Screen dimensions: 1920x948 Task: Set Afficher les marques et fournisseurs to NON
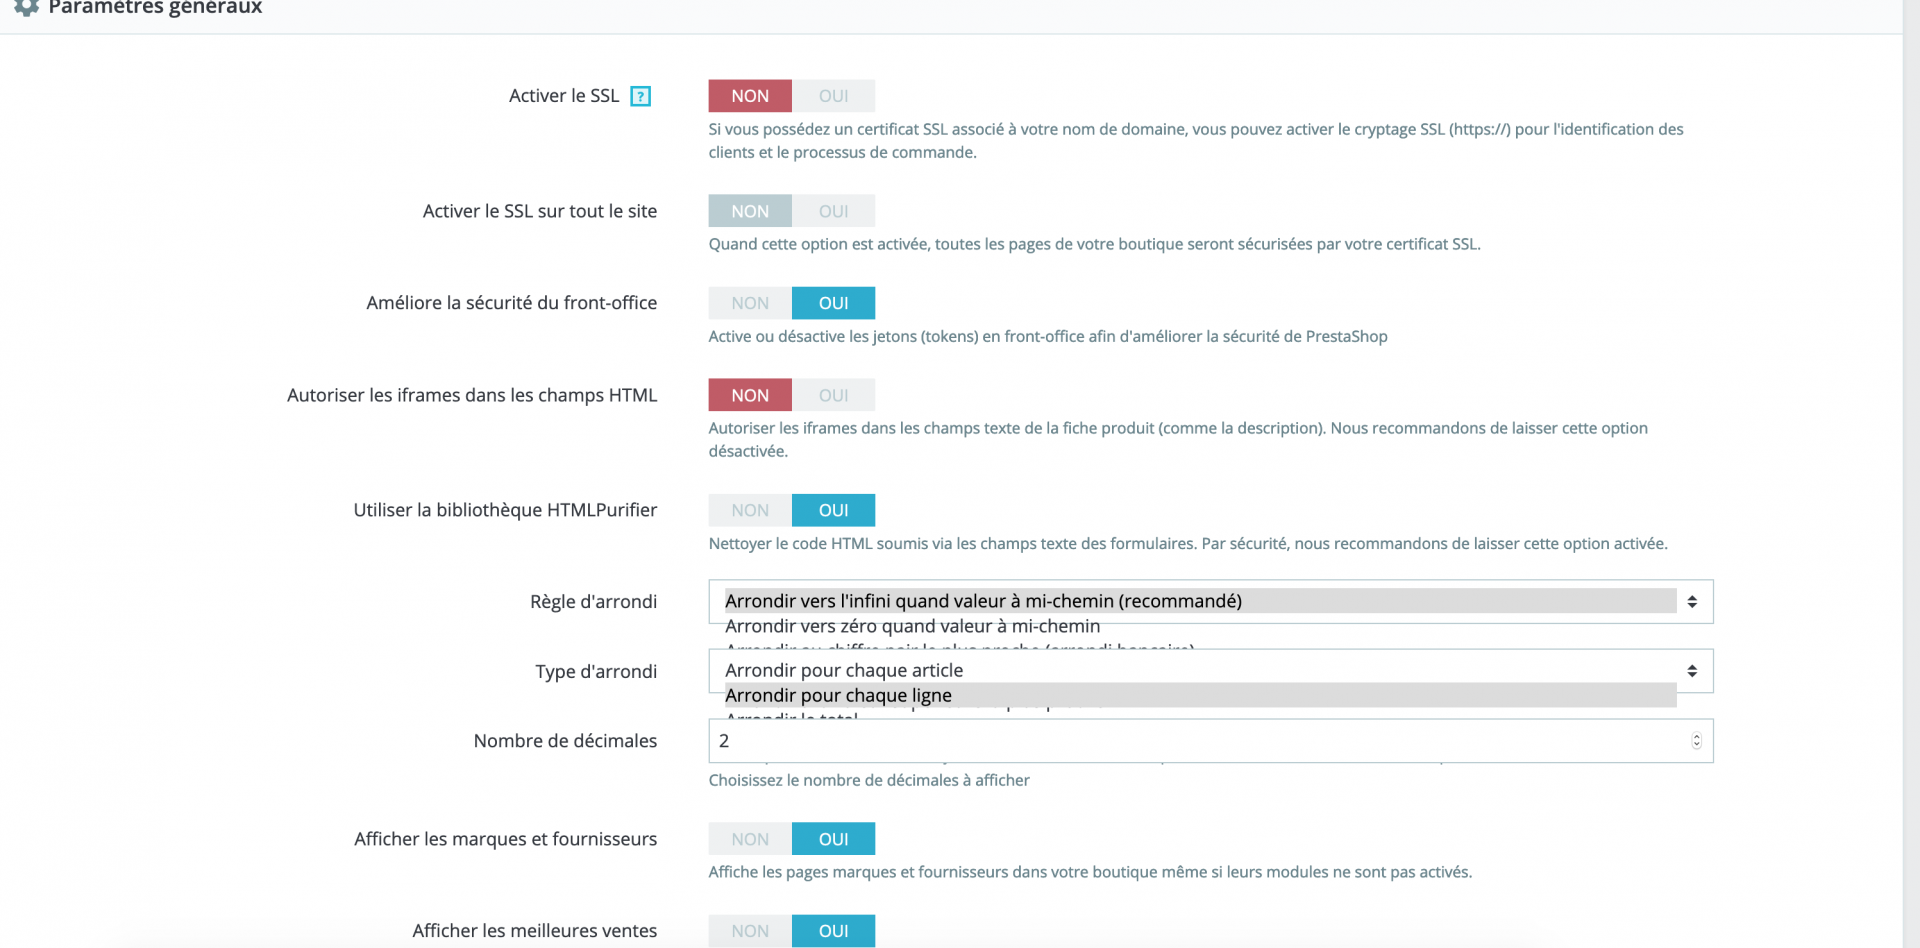point(750,839)
